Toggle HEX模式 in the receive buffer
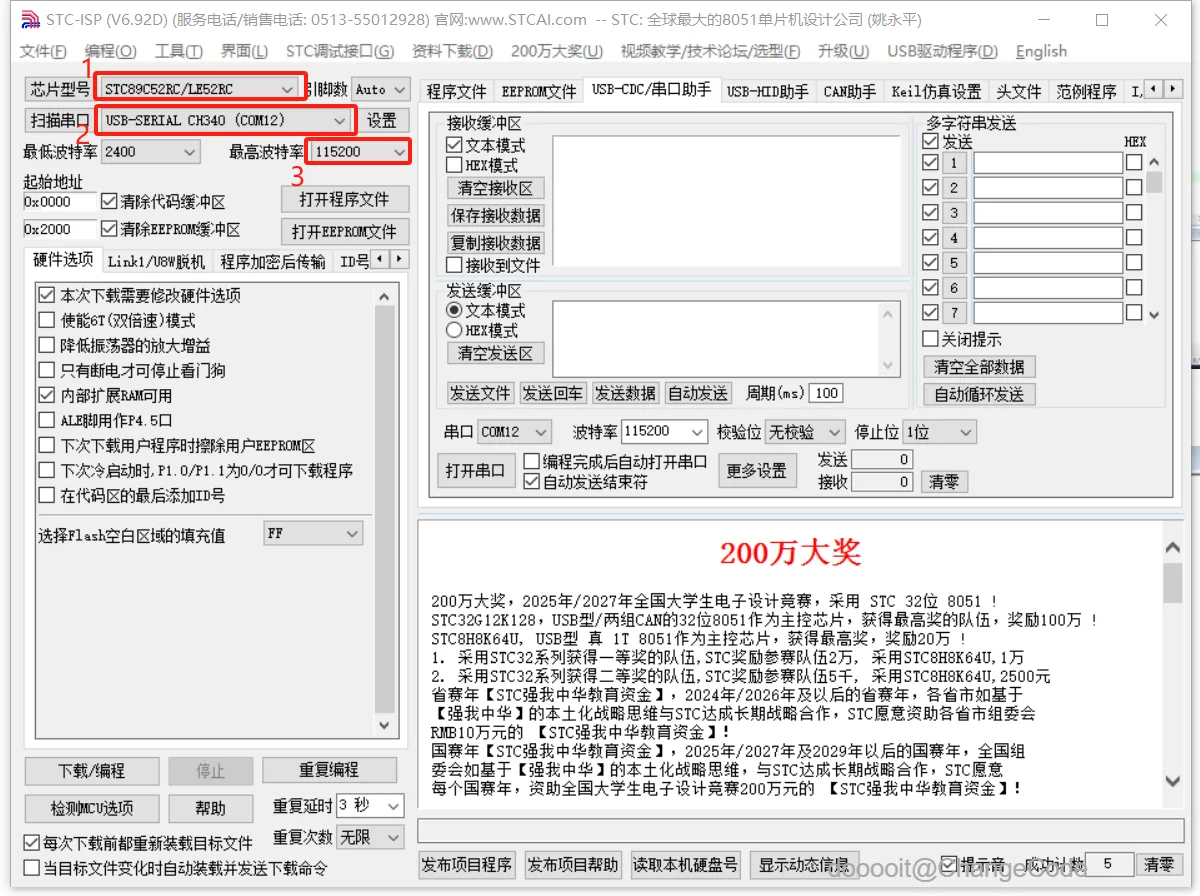 click(x=455, y=166)
